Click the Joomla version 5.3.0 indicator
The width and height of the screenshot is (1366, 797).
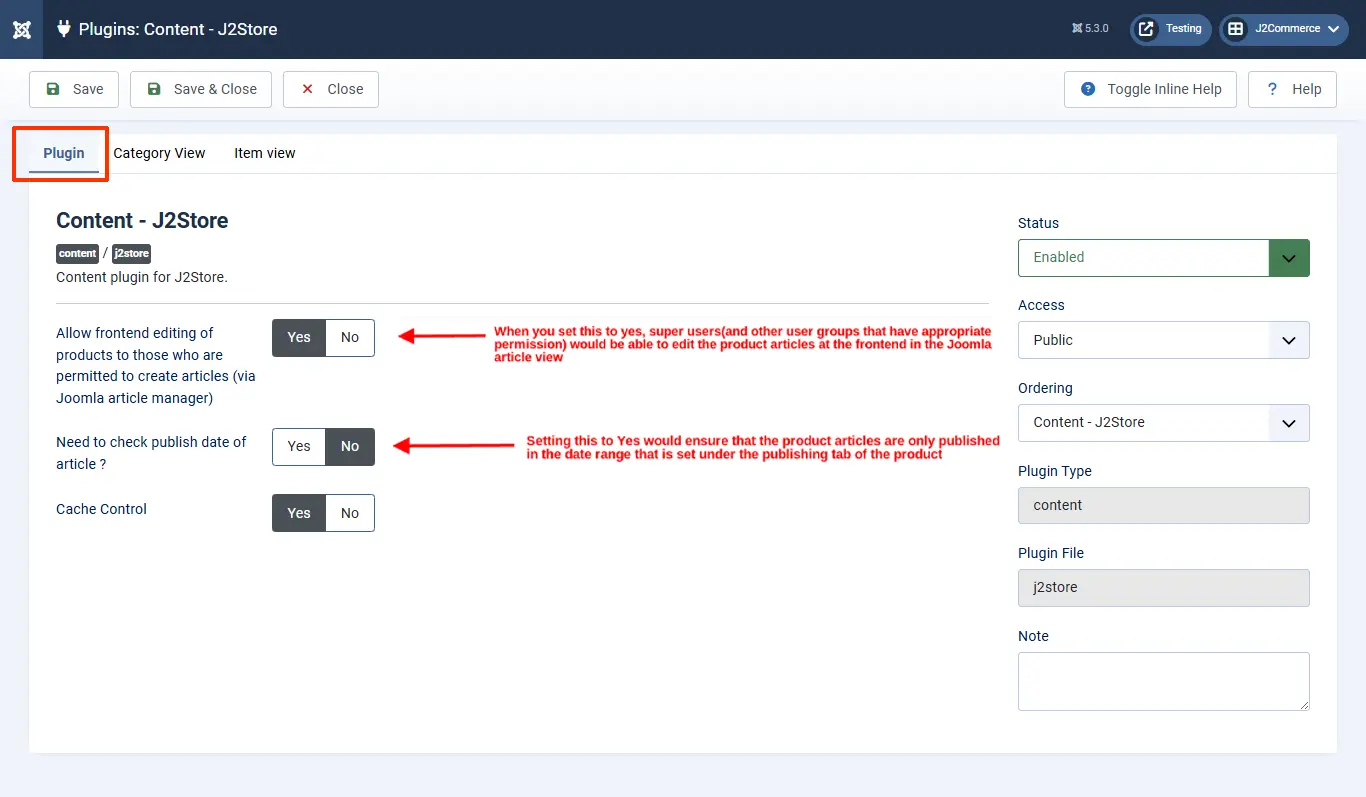1090,29
